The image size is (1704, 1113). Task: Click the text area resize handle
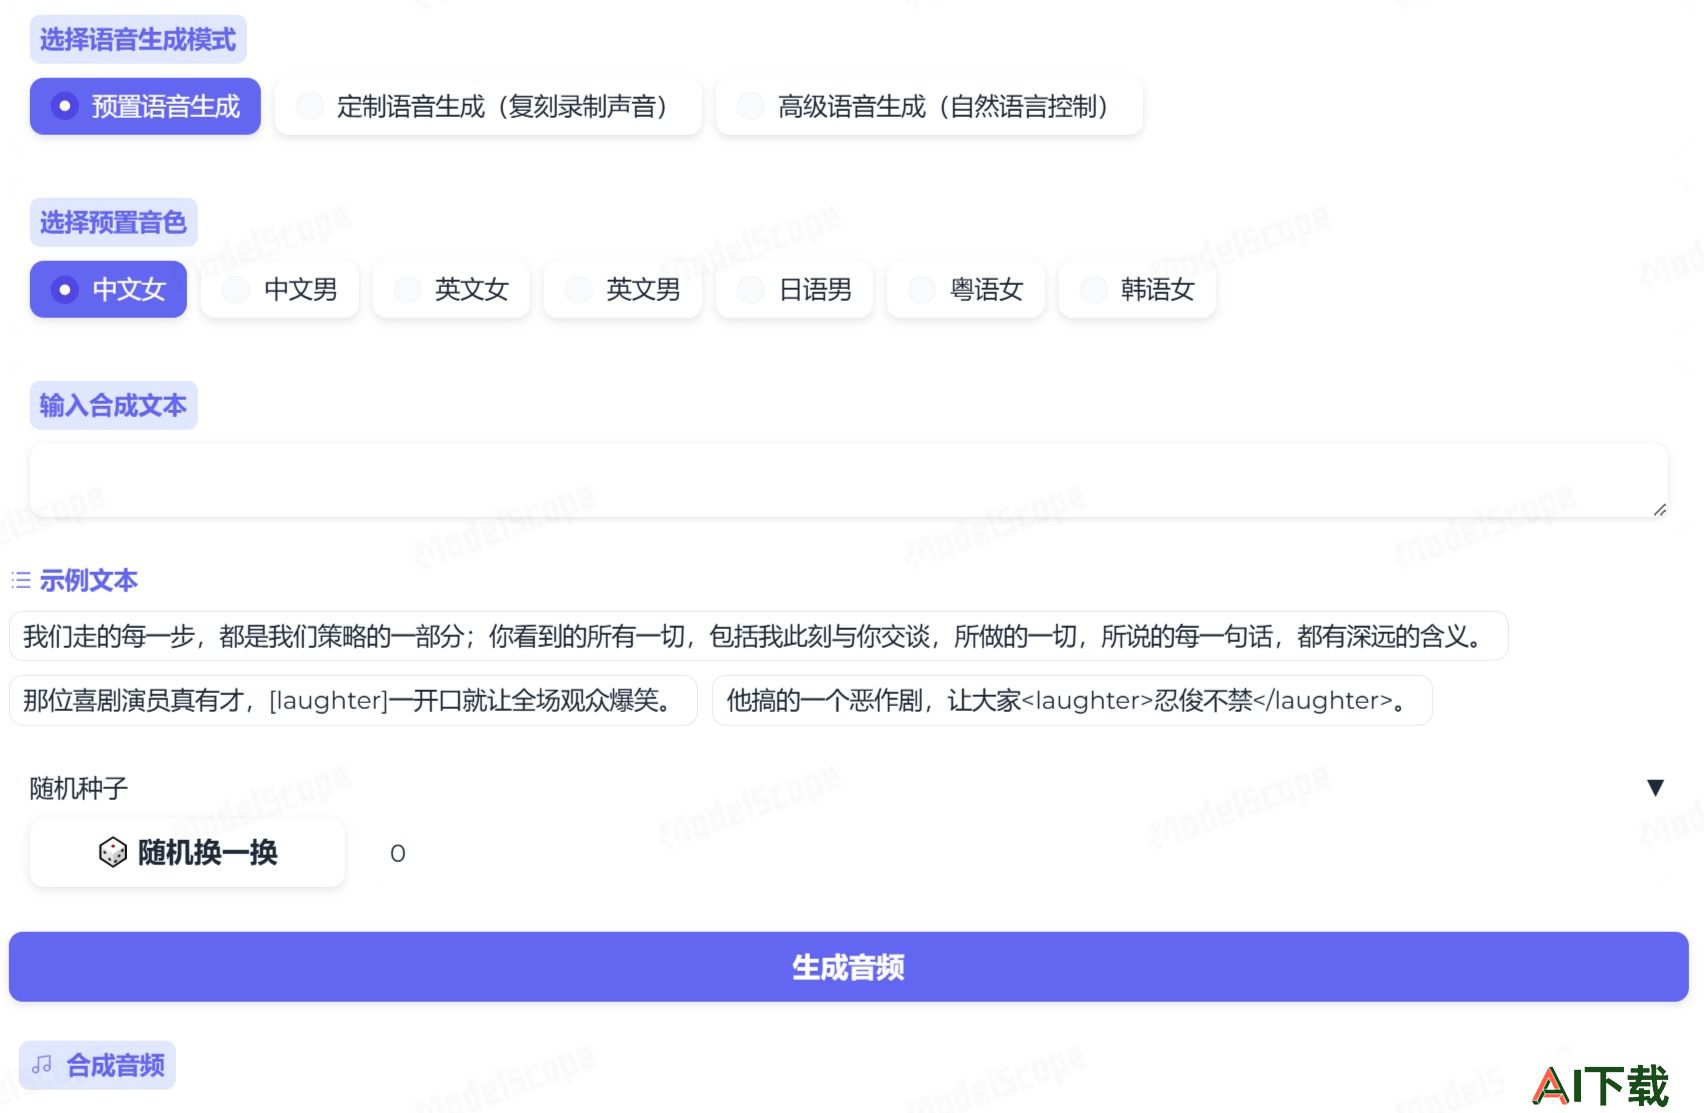(x=1660, y=510)
